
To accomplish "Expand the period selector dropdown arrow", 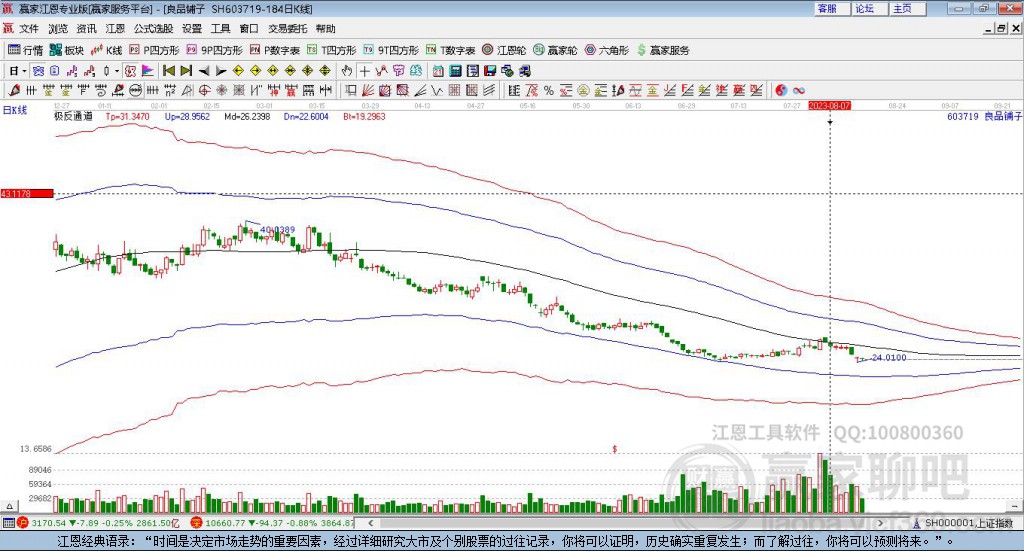I will pos(24,71).
